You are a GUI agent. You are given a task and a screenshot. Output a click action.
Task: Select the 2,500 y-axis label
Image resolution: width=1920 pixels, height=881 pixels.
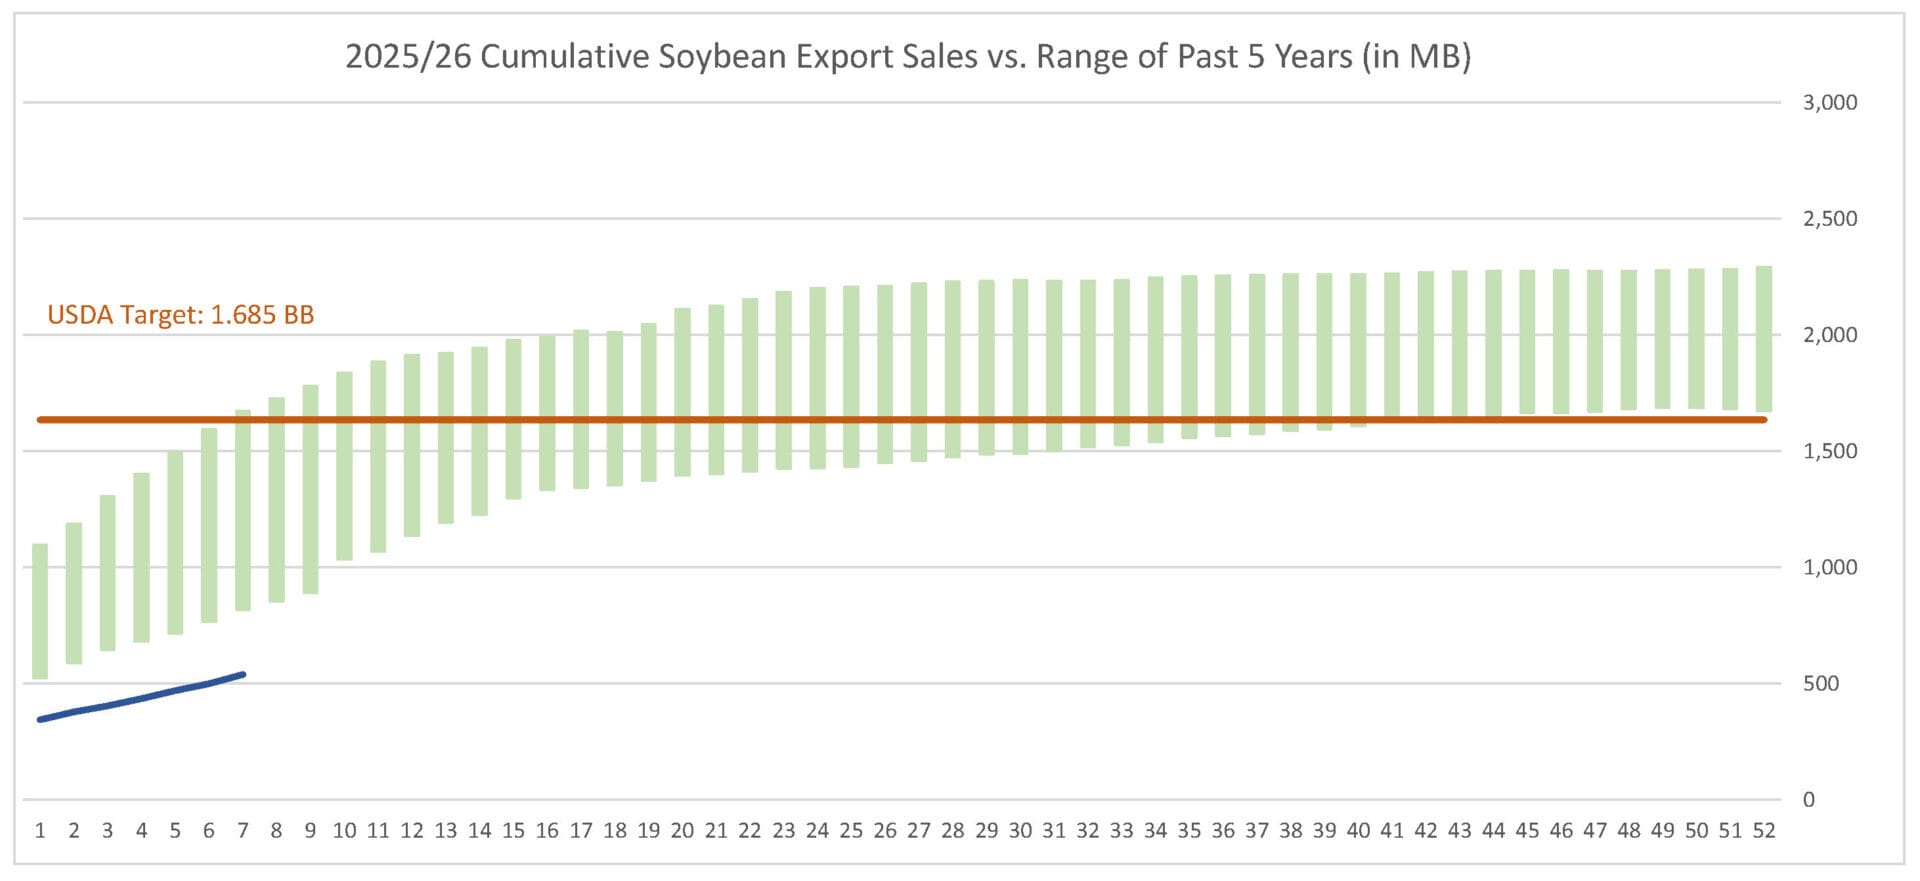click(x=1829, y=219)
